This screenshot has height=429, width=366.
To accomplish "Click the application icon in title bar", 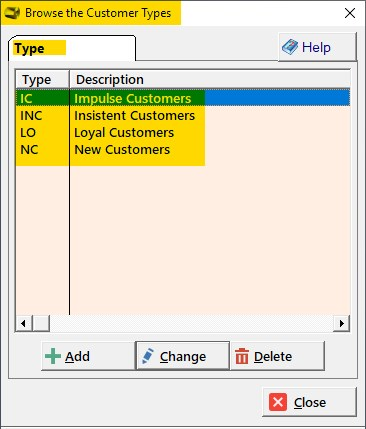I will 12,13.
